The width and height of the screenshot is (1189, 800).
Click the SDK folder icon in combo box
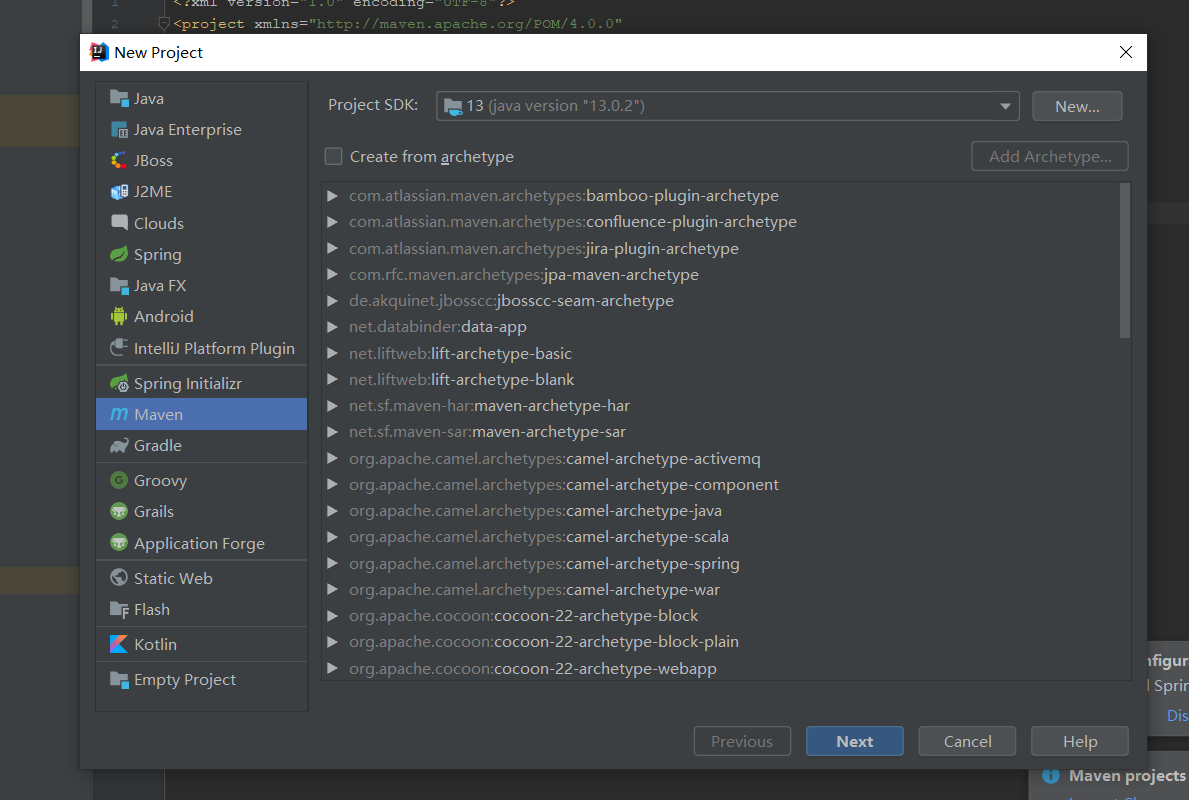coord(453,106)
